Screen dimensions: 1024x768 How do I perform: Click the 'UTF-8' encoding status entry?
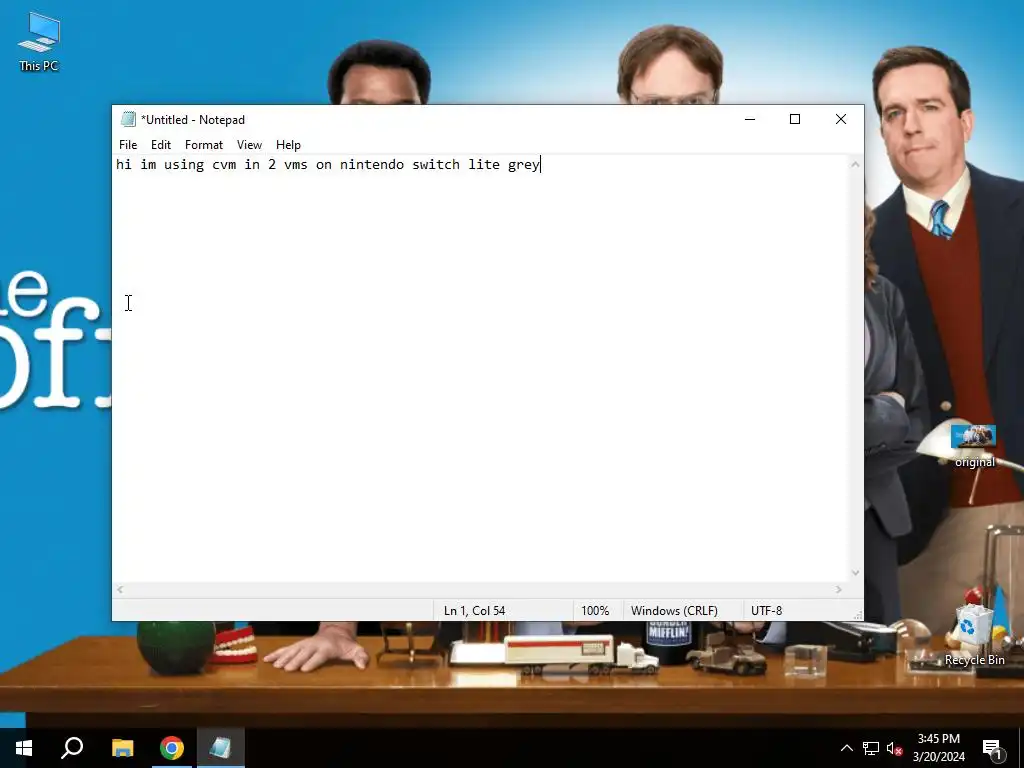click(766, 611)
